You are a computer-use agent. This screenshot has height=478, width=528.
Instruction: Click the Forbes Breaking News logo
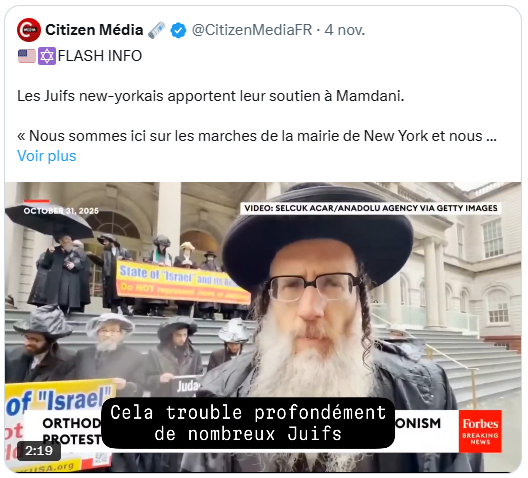[x=480, y=431]
